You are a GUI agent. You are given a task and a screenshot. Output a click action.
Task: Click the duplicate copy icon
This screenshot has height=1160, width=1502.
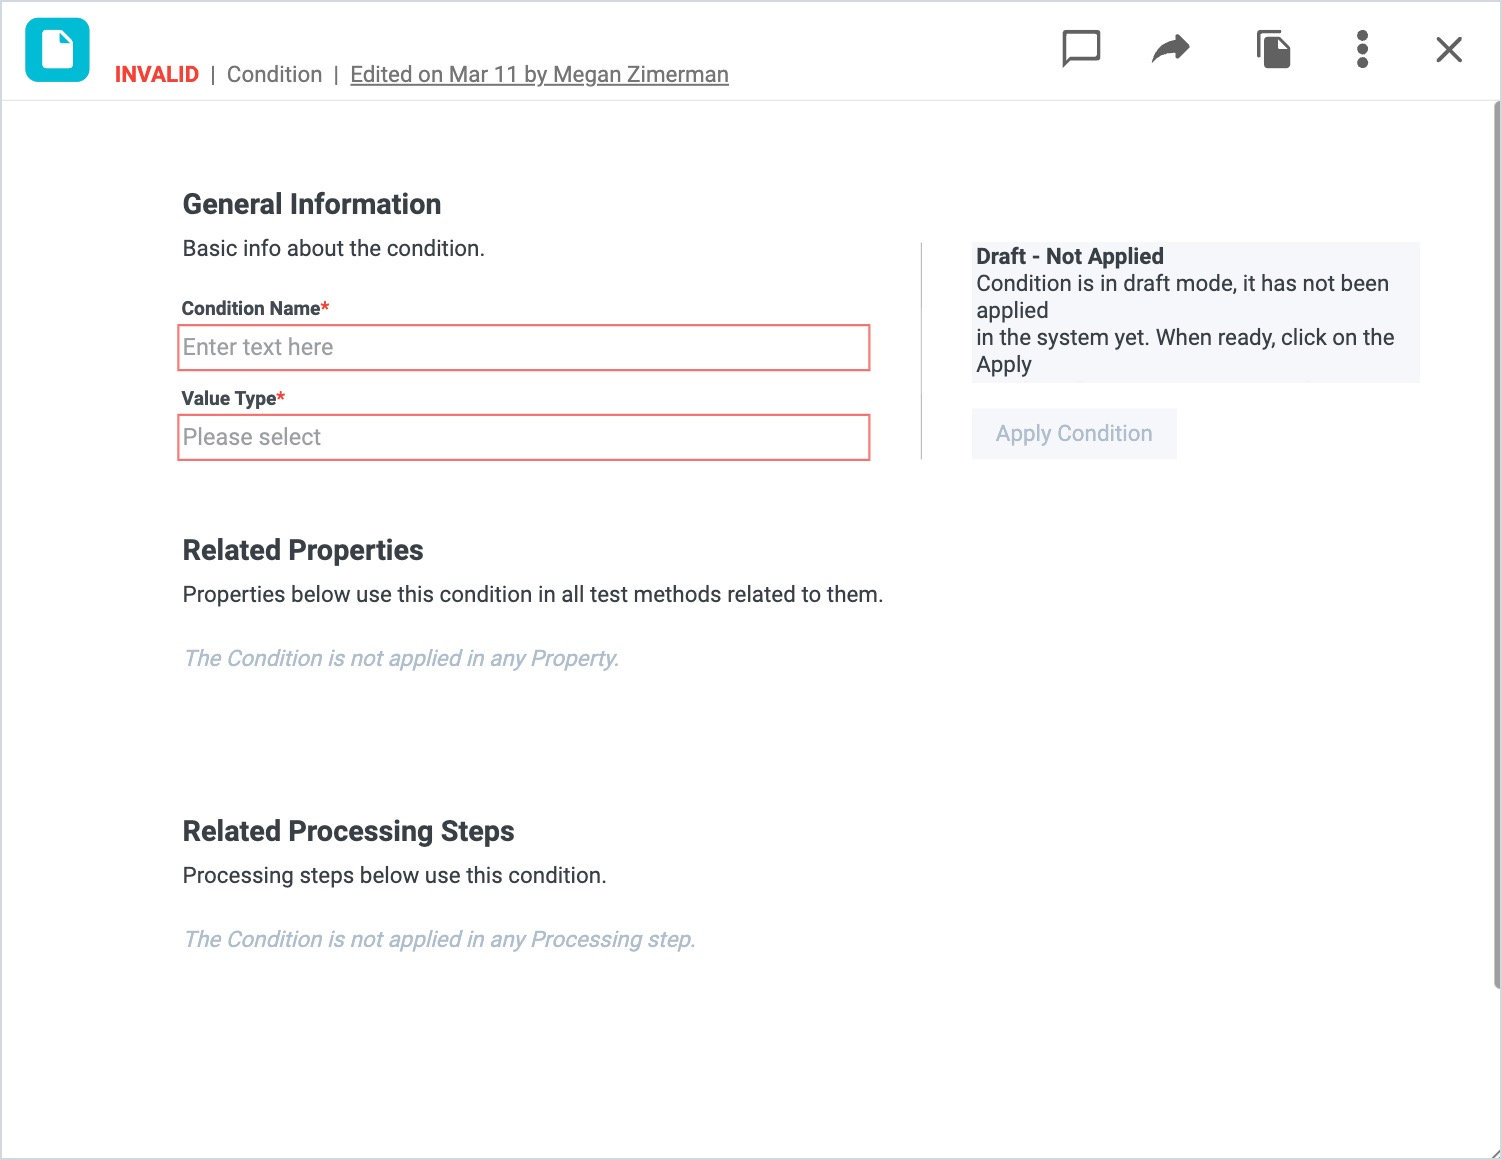click(x=1273, y=49)
